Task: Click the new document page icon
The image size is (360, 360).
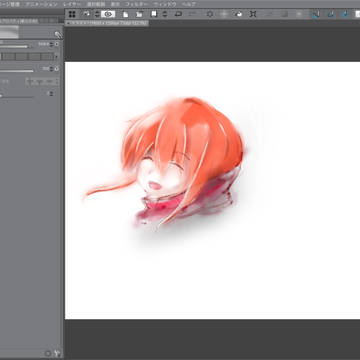Action: click(x=125, y=14)
